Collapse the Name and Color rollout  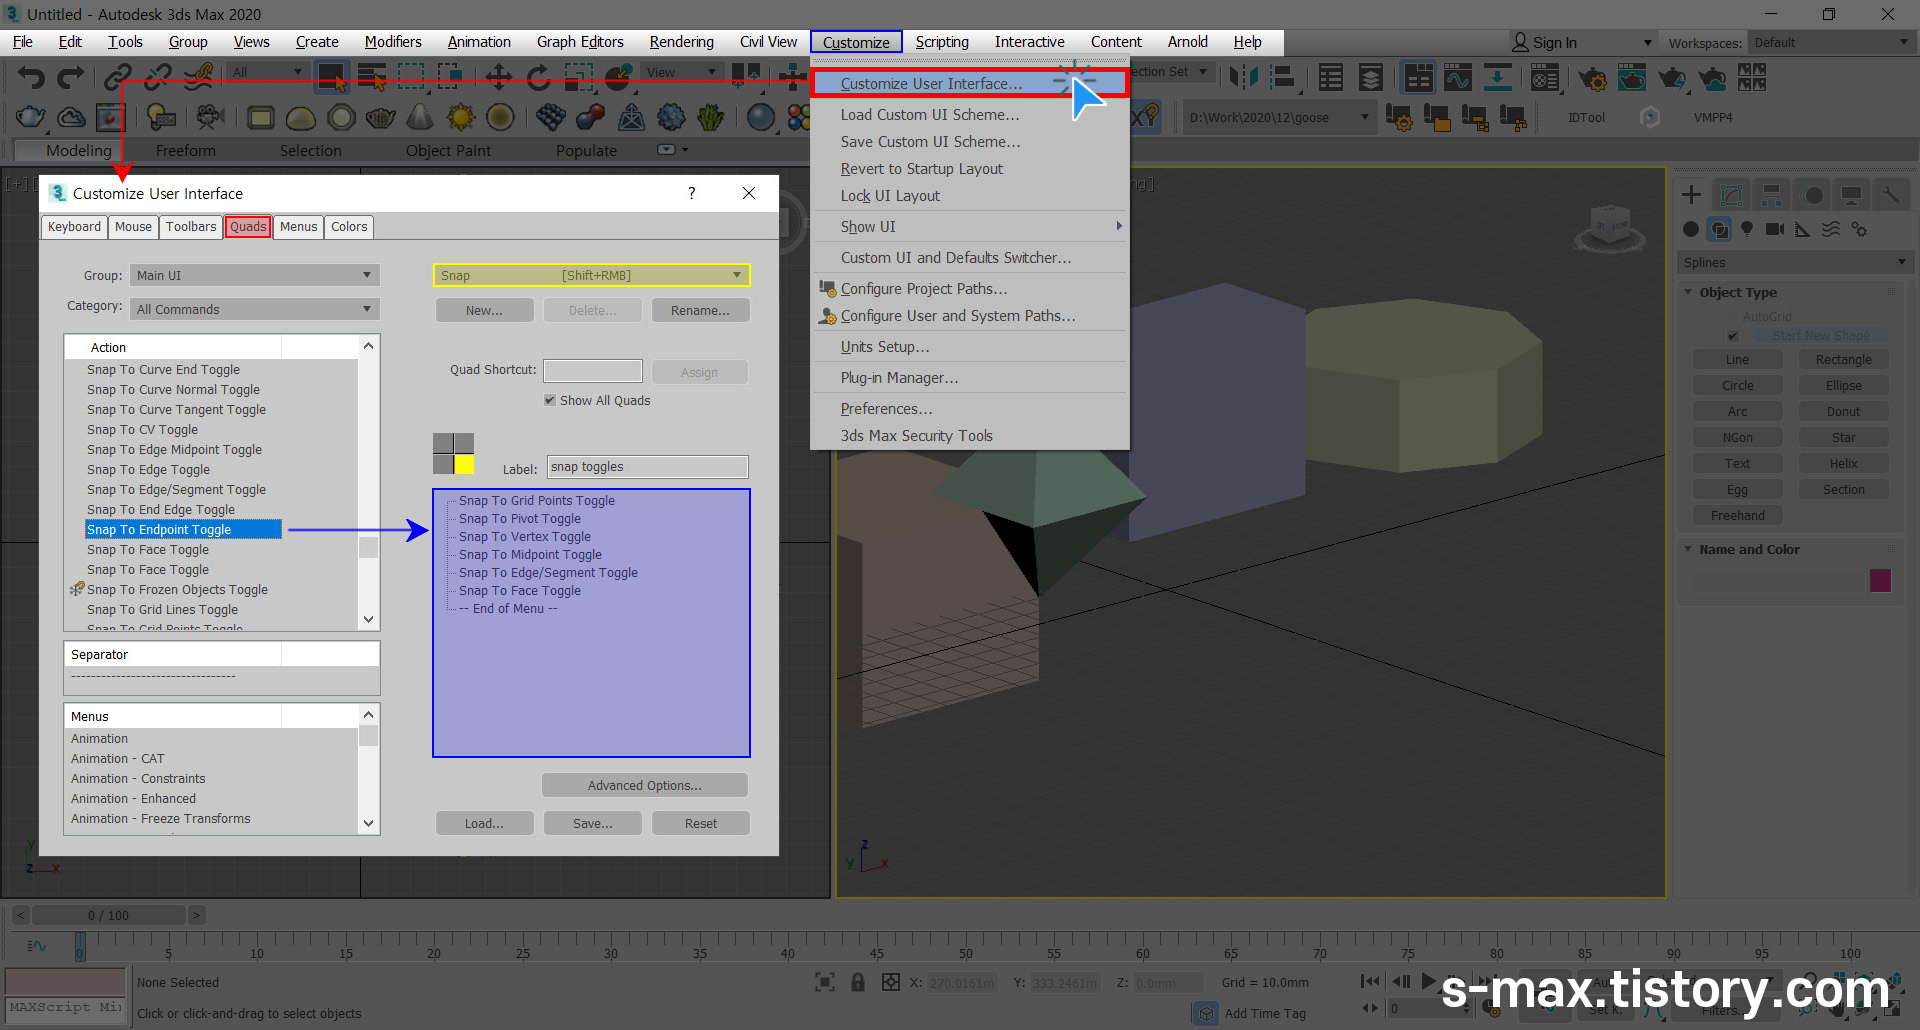1750,549
